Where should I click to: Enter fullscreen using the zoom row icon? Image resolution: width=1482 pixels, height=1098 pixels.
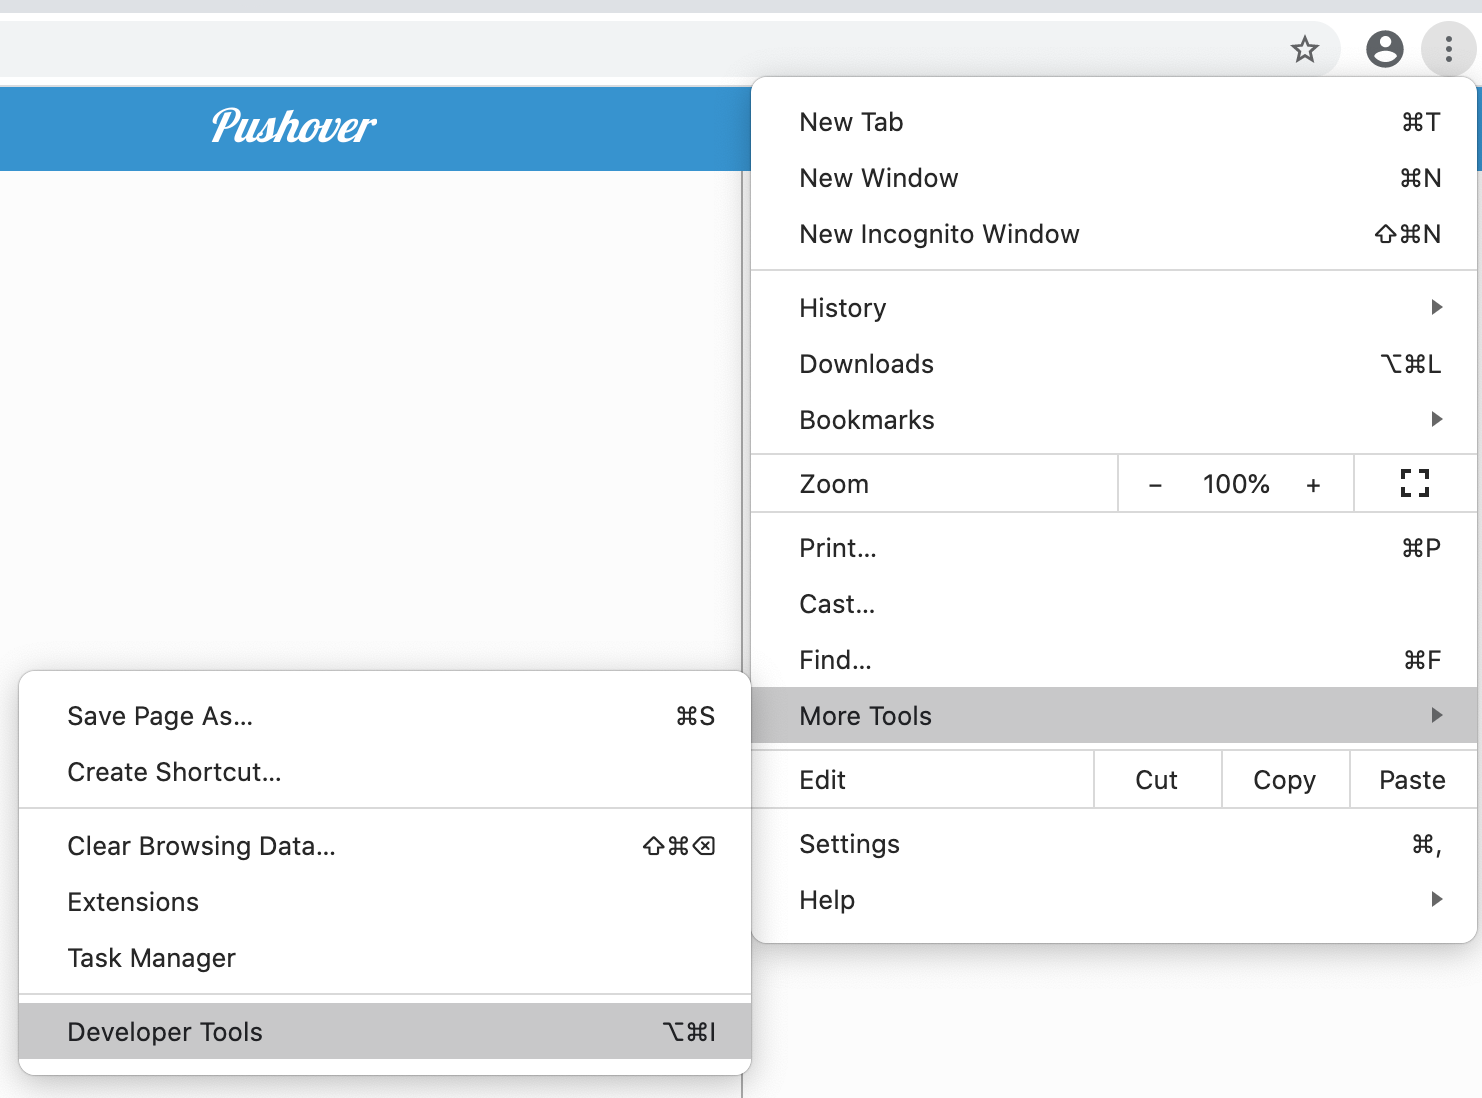click(x=1414, y=484)
